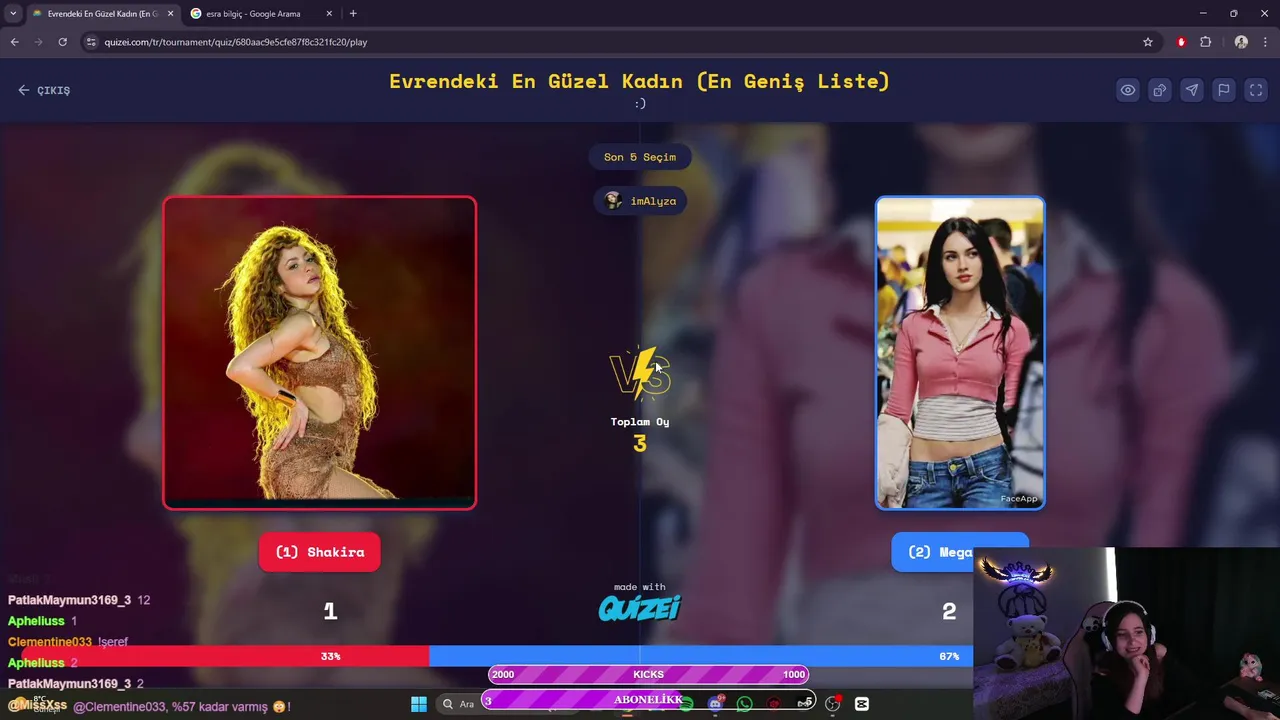Go back with the browser back arrow

tap(14, 42)
